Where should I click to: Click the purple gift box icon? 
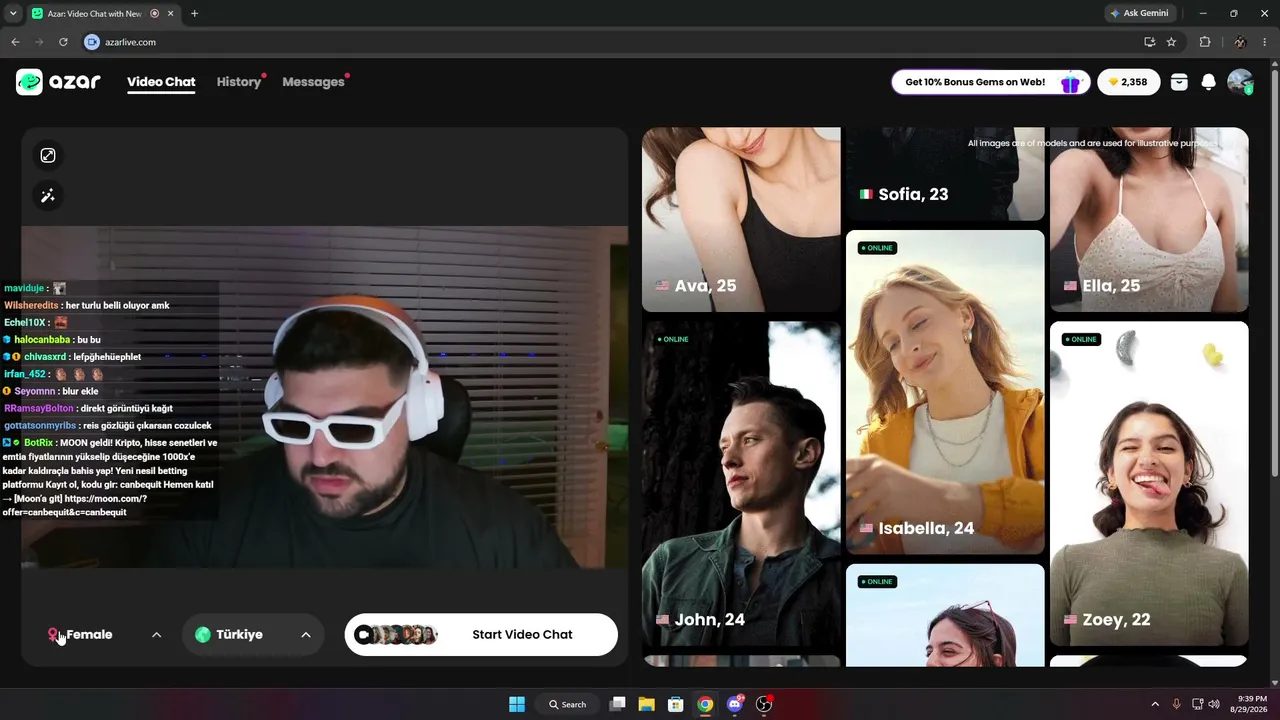(x=1070, y=82)
